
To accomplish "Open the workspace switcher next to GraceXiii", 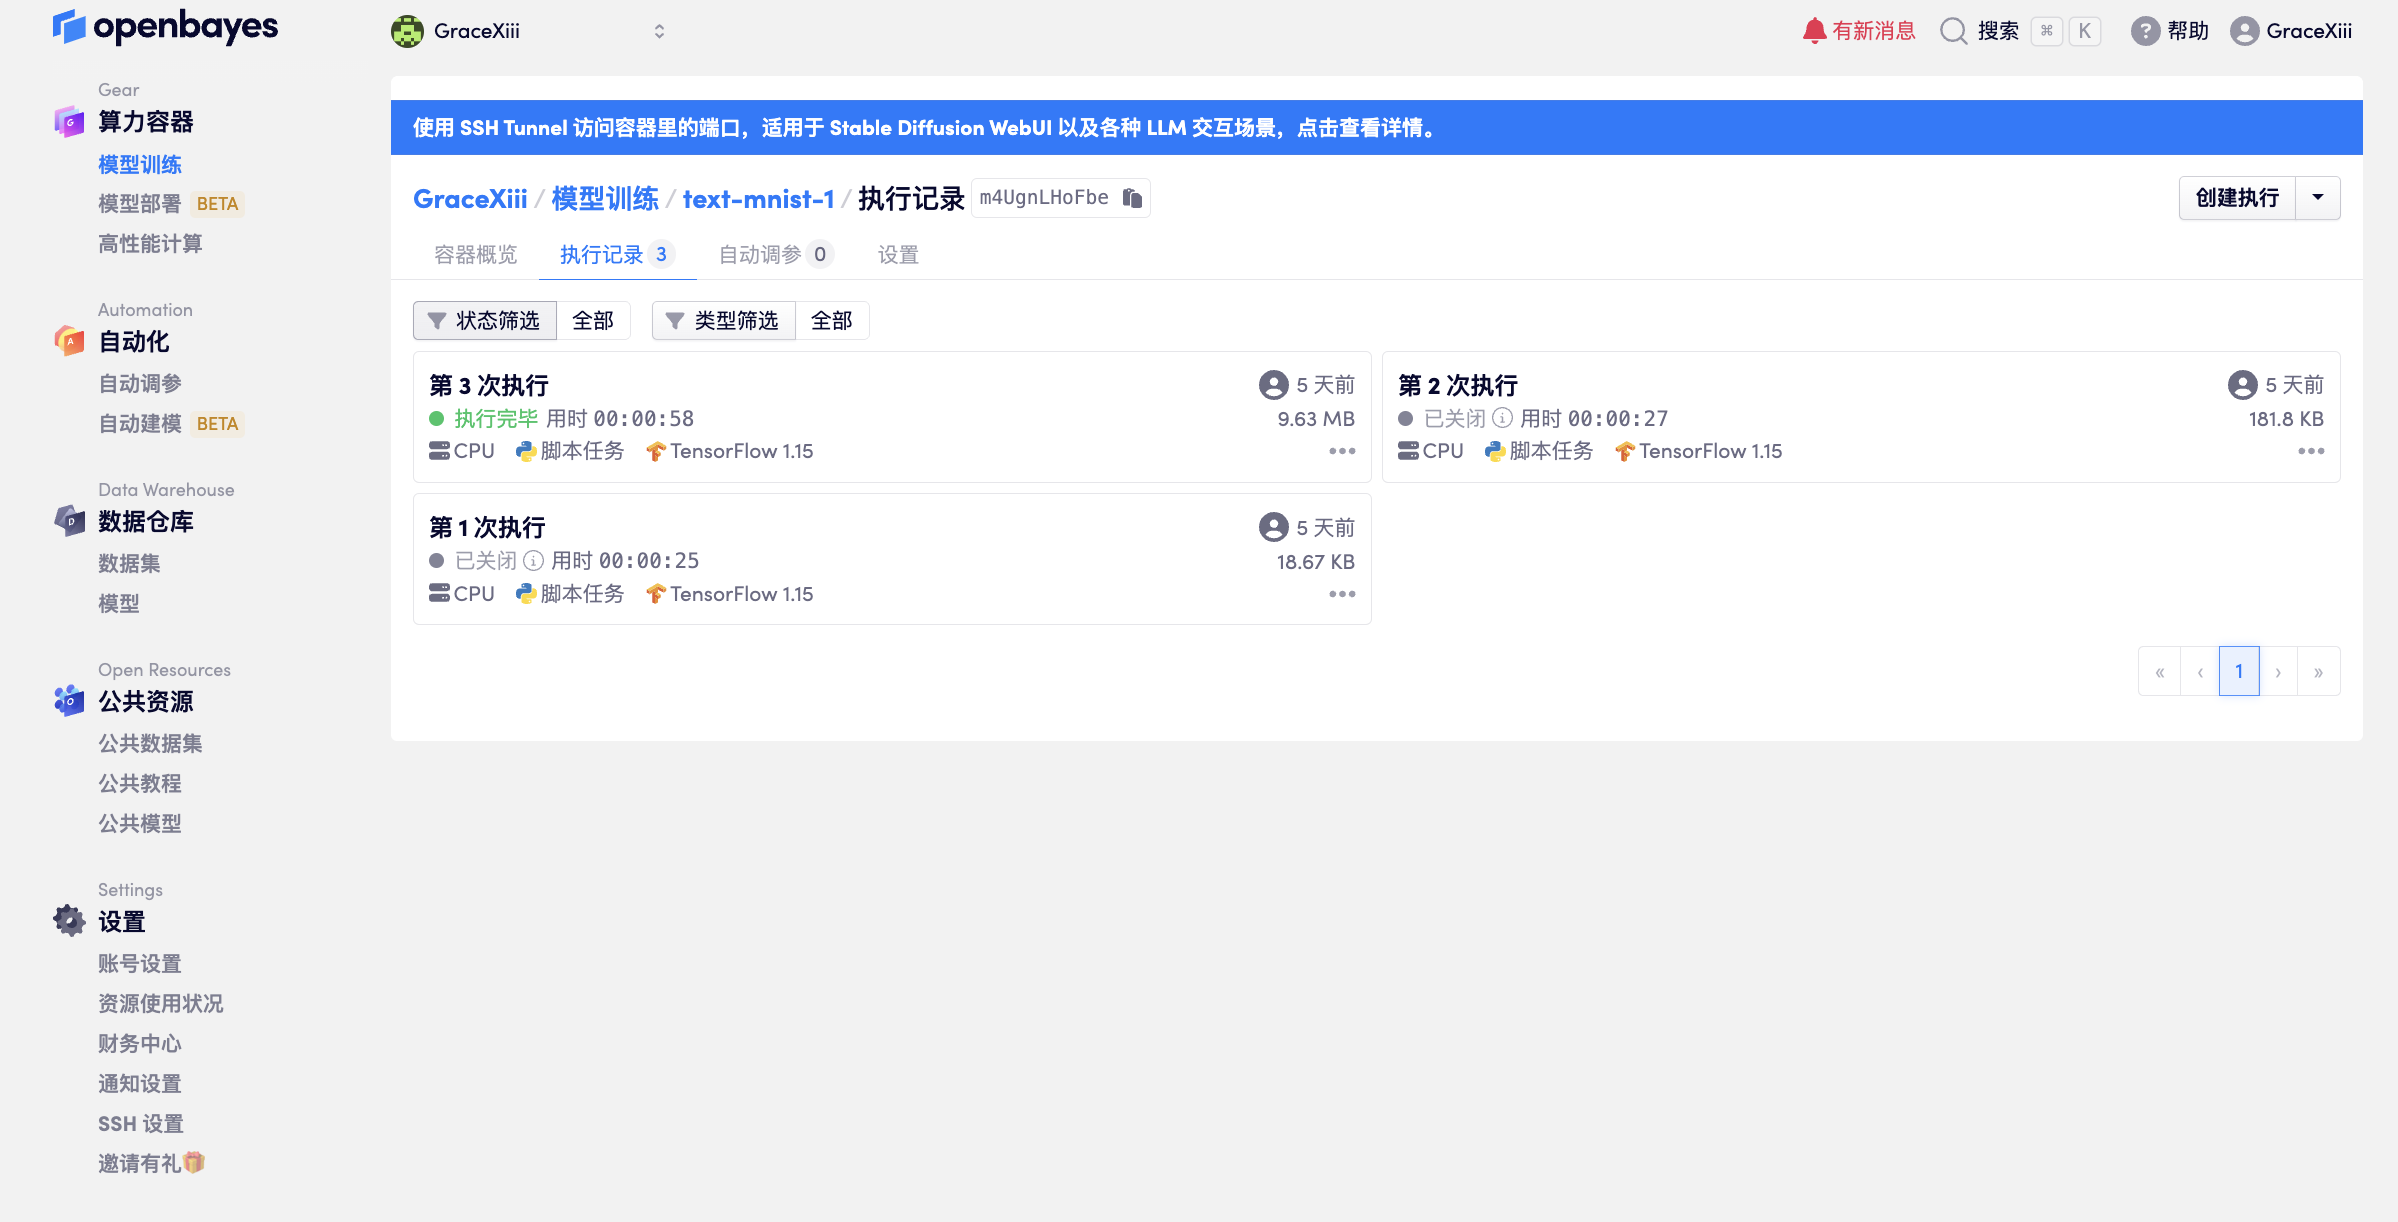I will (x=659, y=31).
